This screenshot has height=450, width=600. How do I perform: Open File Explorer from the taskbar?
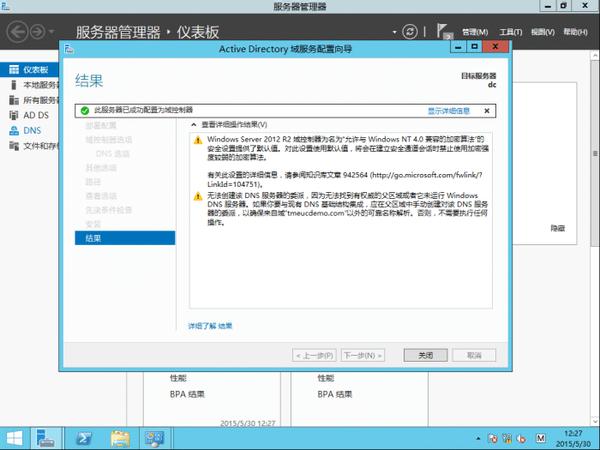pyautogui.click(x=120, y=439)
